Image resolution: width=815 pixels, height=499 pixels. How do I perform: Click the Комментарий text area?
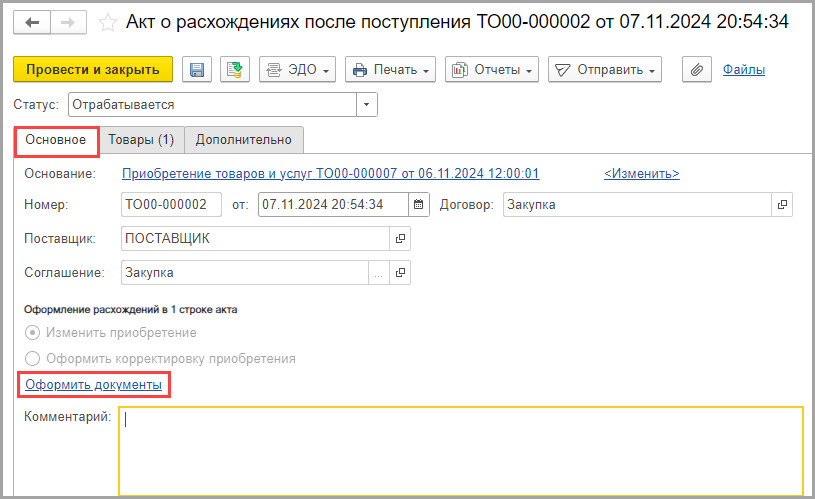coord(461,451)
